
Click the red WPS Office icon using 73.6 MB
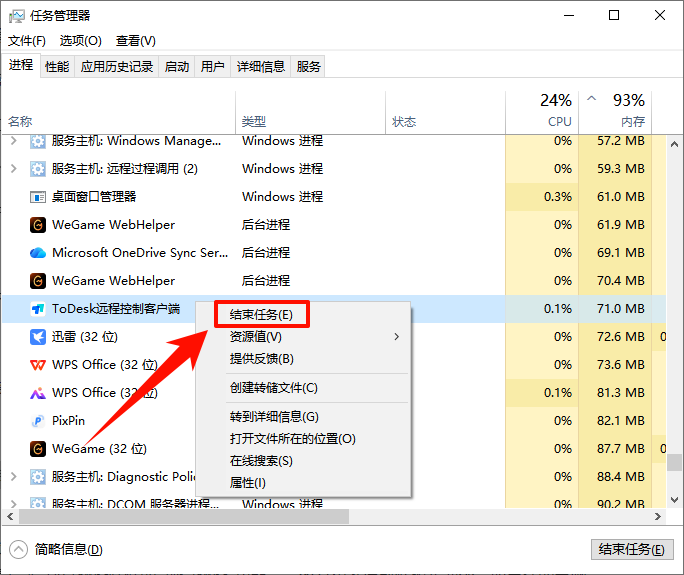(x=38, y=365)
